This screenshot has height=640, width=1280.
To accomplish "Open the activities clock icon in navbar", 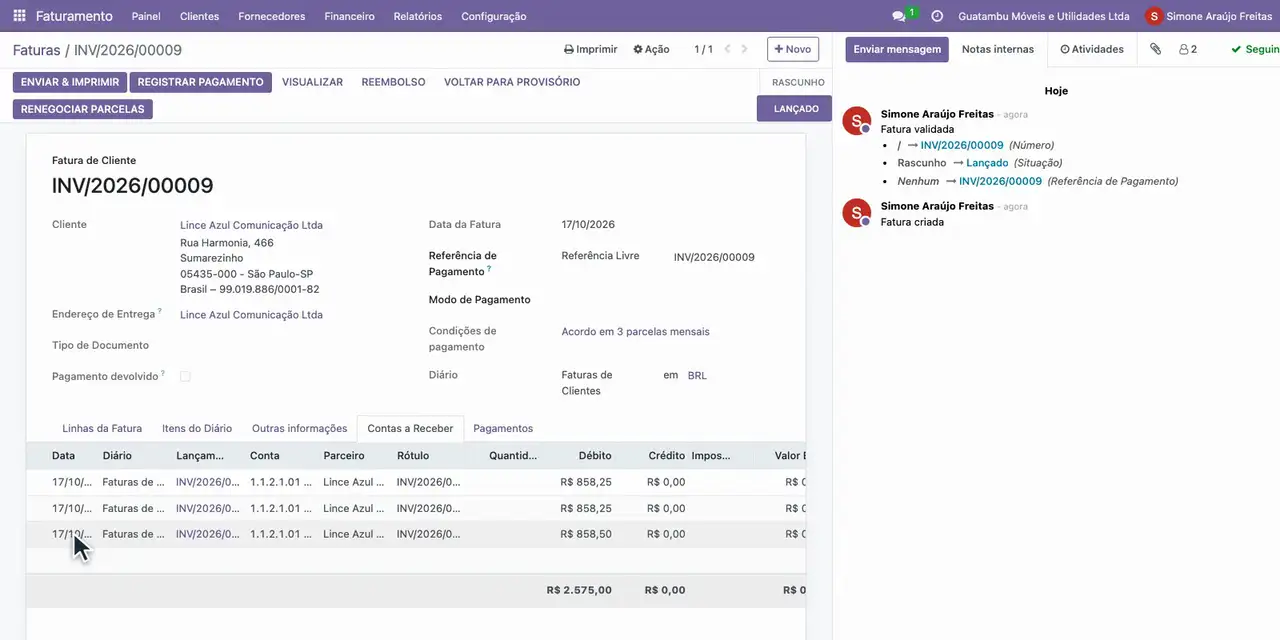I will 937,16.
